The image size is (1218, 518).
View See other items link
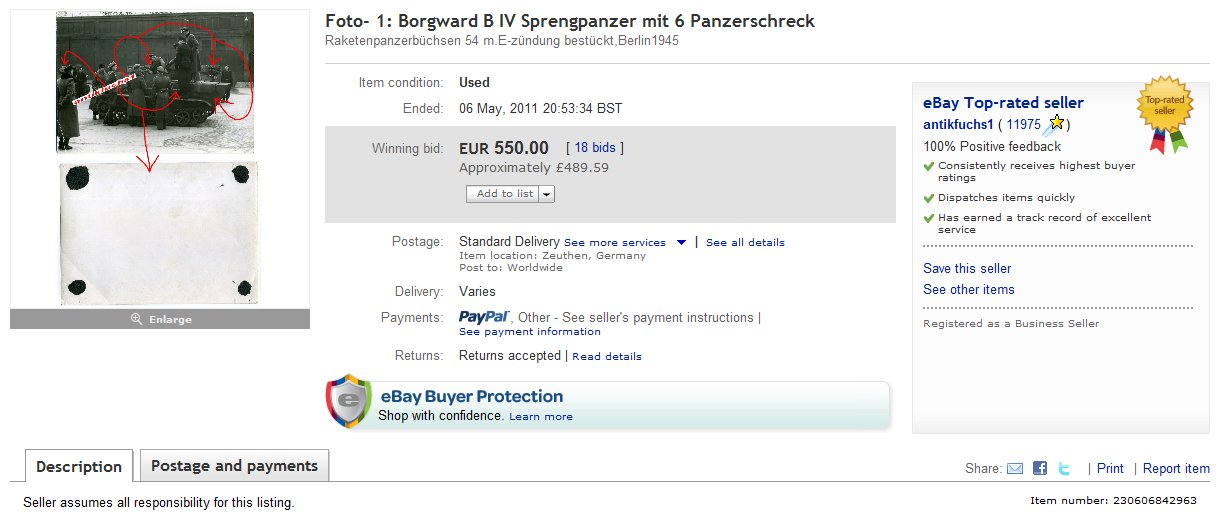tap(968, 289)
